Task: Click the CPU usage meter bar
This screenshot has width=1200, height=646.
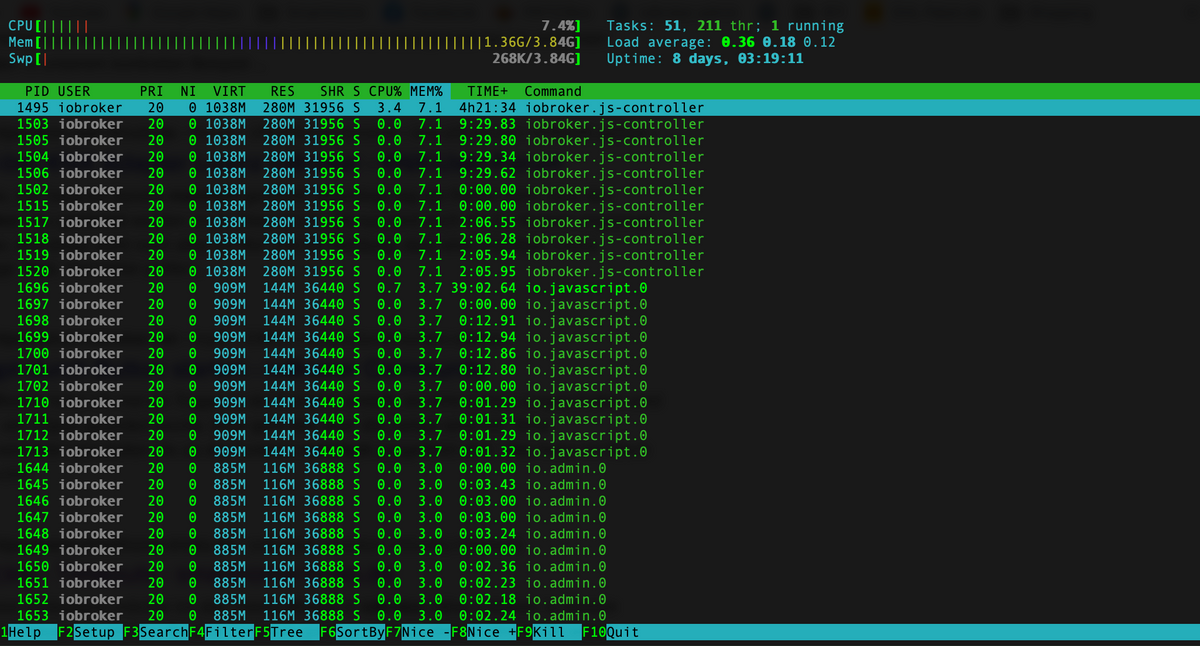Action: coord(295,26)
